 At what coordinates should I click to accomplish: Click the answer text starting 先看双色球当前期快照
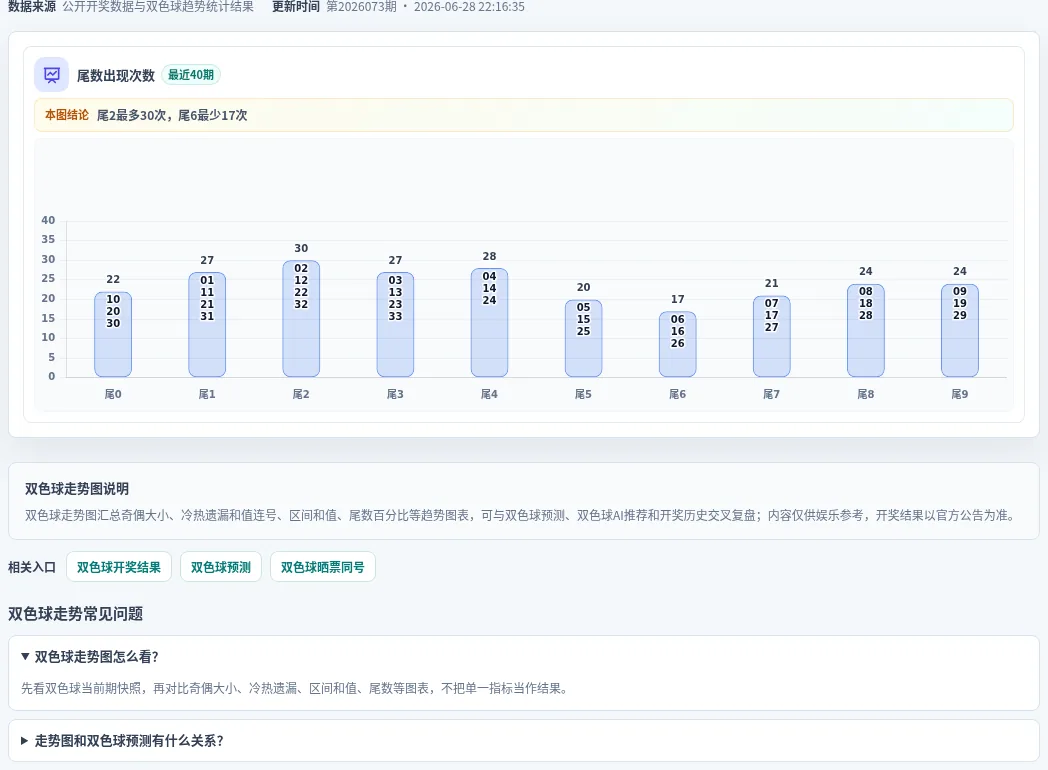[x=295, y=688]
